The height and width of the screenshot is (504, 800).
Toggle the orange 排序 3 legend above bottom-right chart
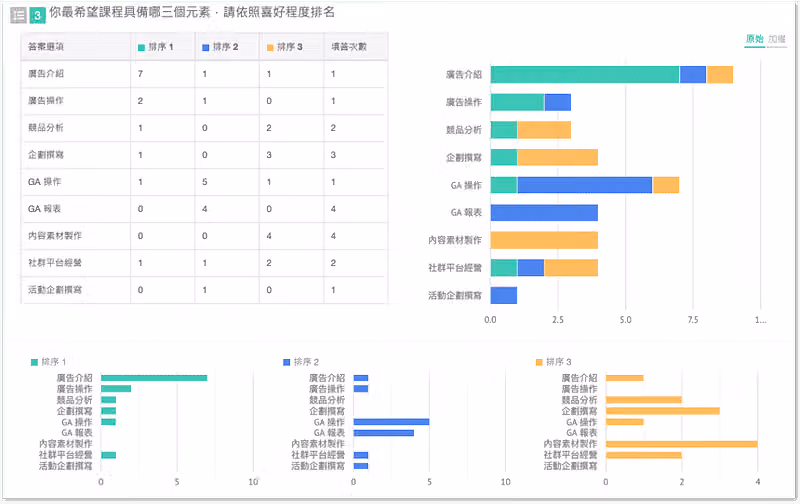(554, 362)
